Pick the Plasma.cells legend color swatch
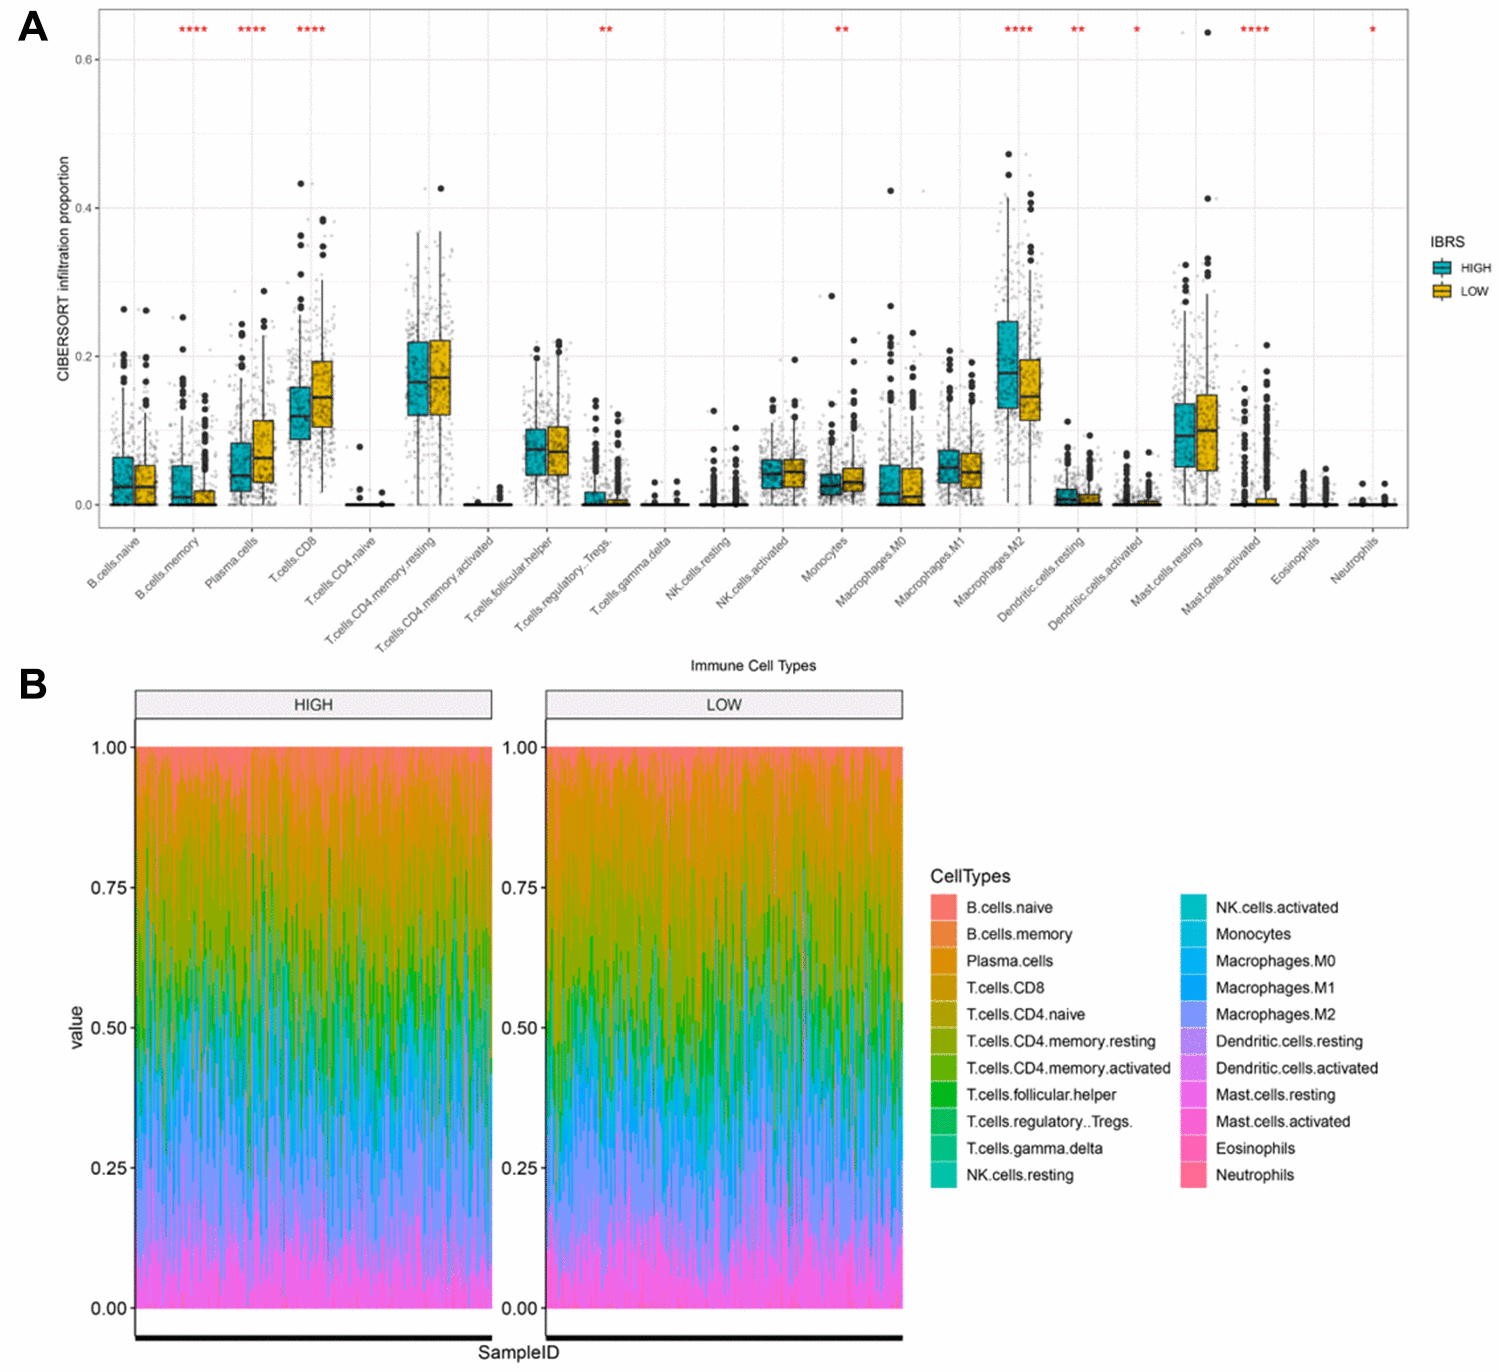 [x=943, y=961]
